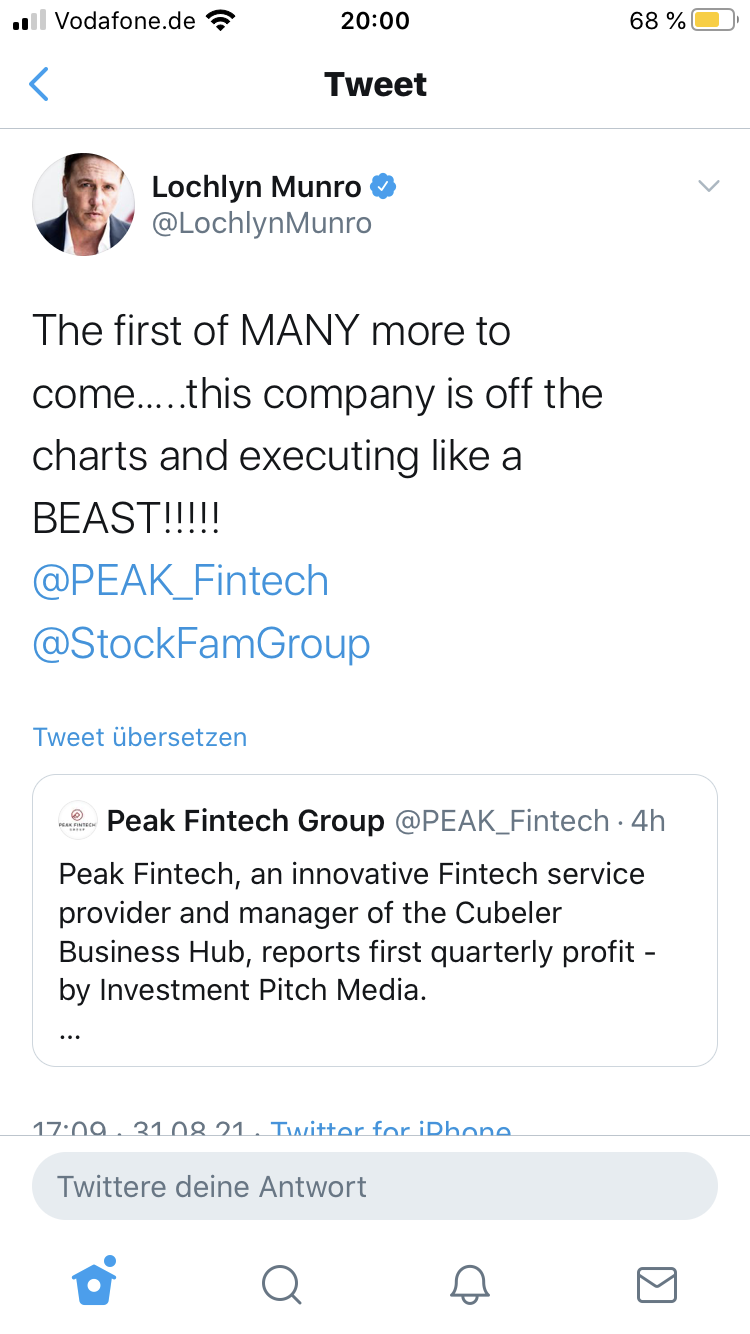
Task: Tap the Peak Fintech Group logo avatar
Action: pyautogui.click(x=78, y=821)
